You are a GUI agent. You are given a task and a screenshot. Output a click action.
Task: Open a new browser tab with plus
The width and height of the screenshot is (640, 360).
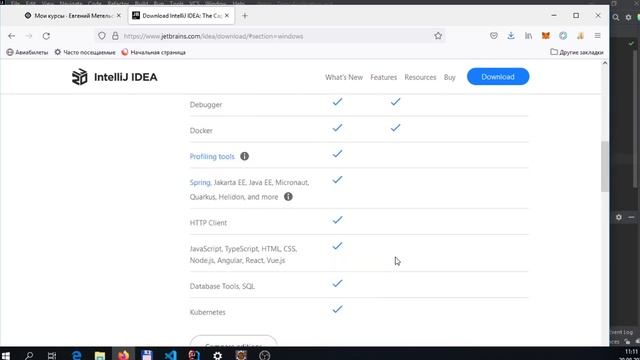[x=245, y=16]
